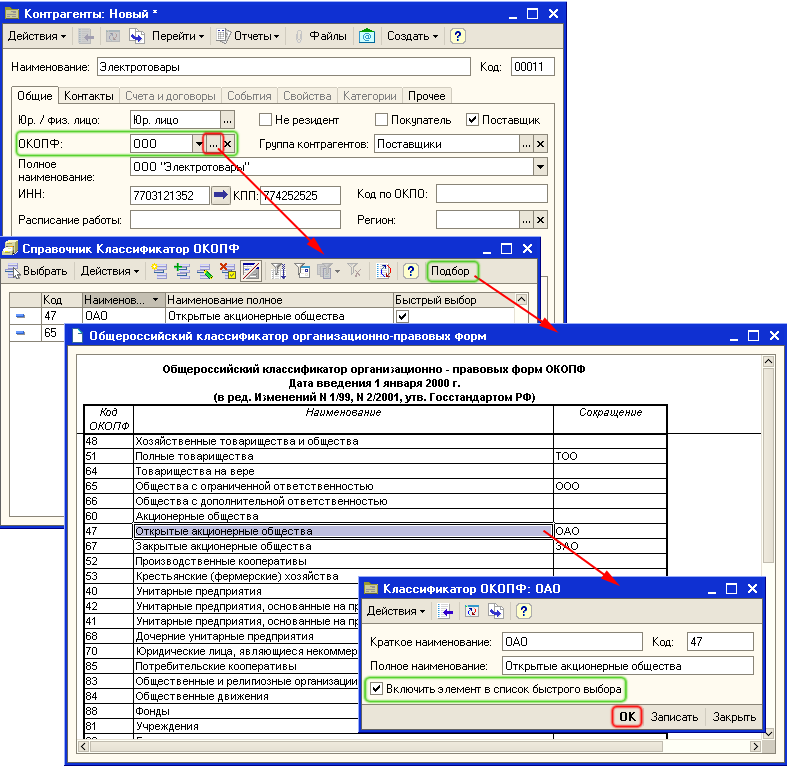The height and width of the screenshot is (767, 787).
Task: Toggle the Не резидент checkbox
Action: [x=265, y=120]
